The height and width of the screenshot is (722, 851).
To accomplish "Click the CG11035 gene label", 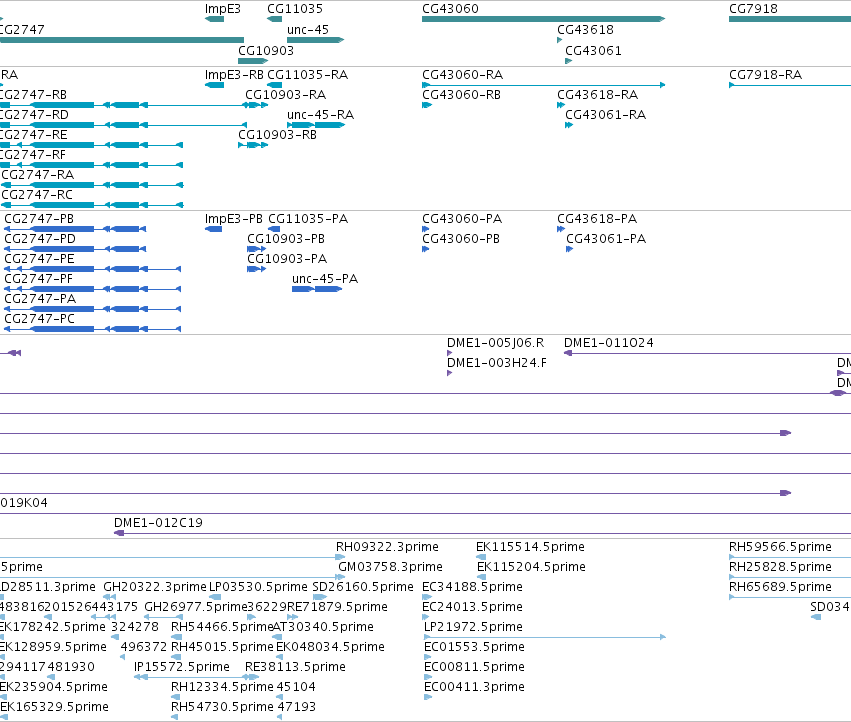I will coord(295,9).
